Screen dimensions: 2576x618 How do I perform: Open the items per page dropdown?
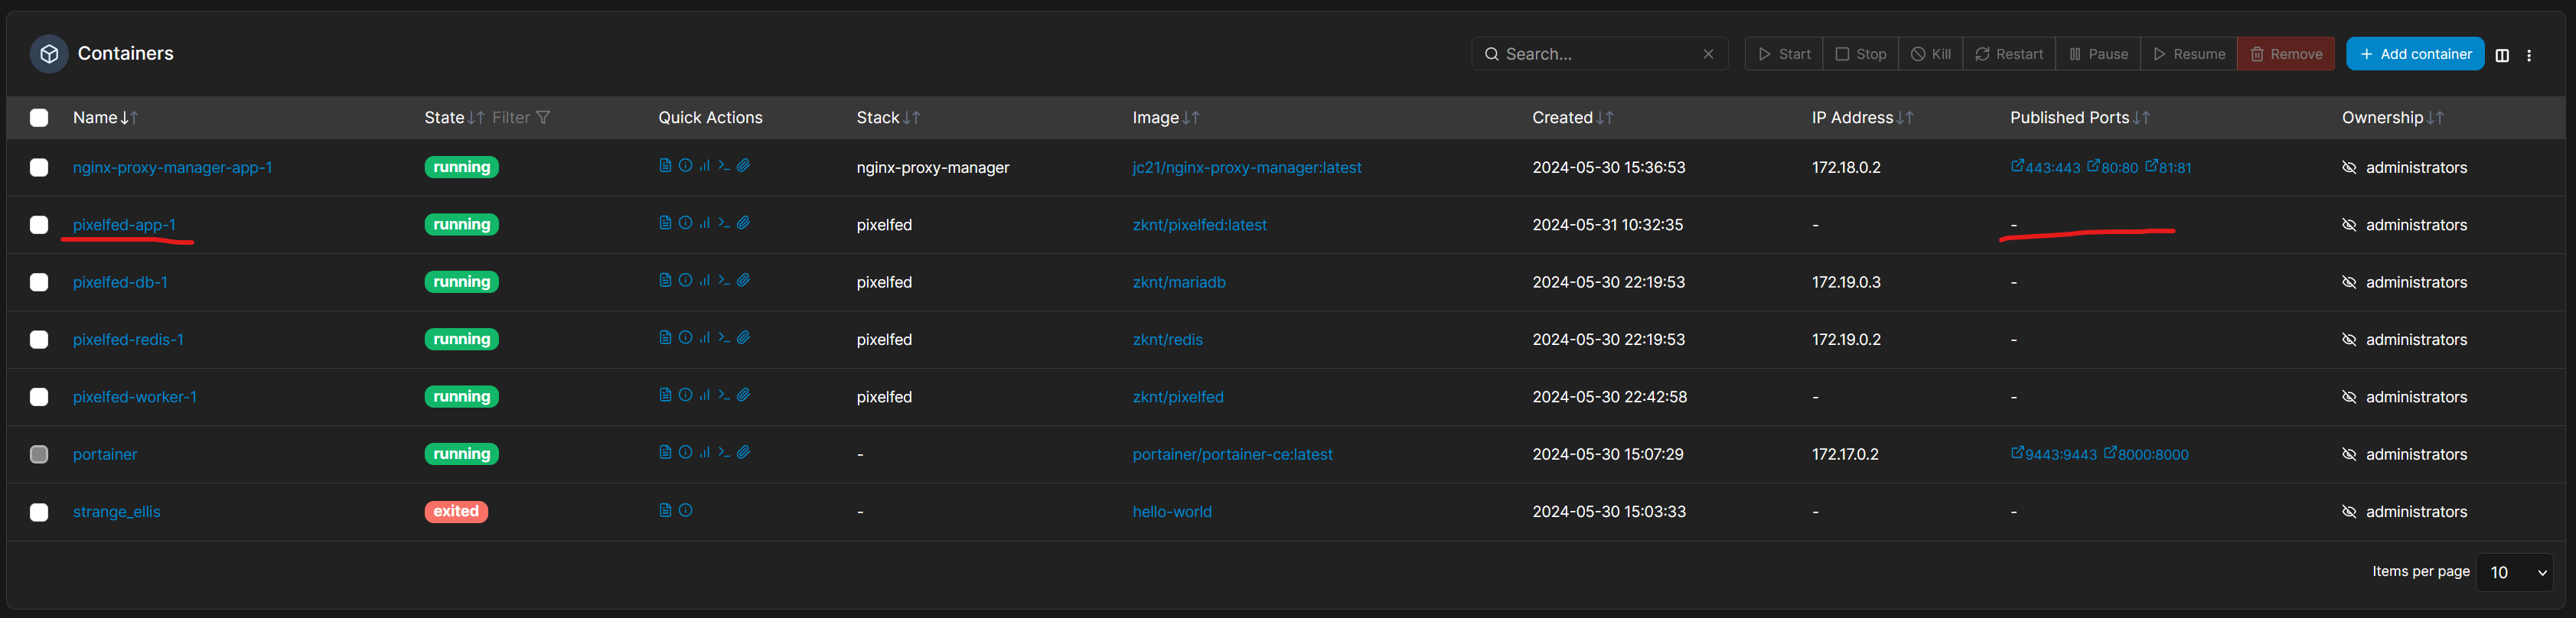point(2514,572)
